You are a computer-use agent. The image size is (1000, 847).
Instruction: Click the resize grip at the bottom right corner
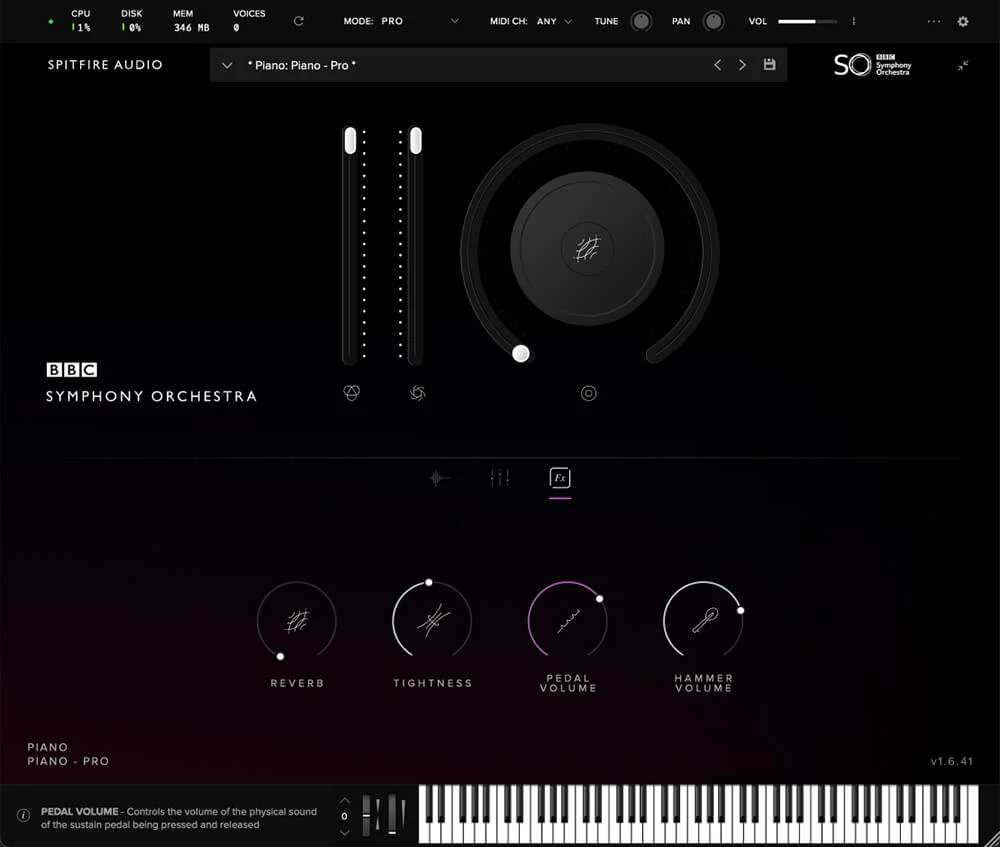(x=991, y=838)
